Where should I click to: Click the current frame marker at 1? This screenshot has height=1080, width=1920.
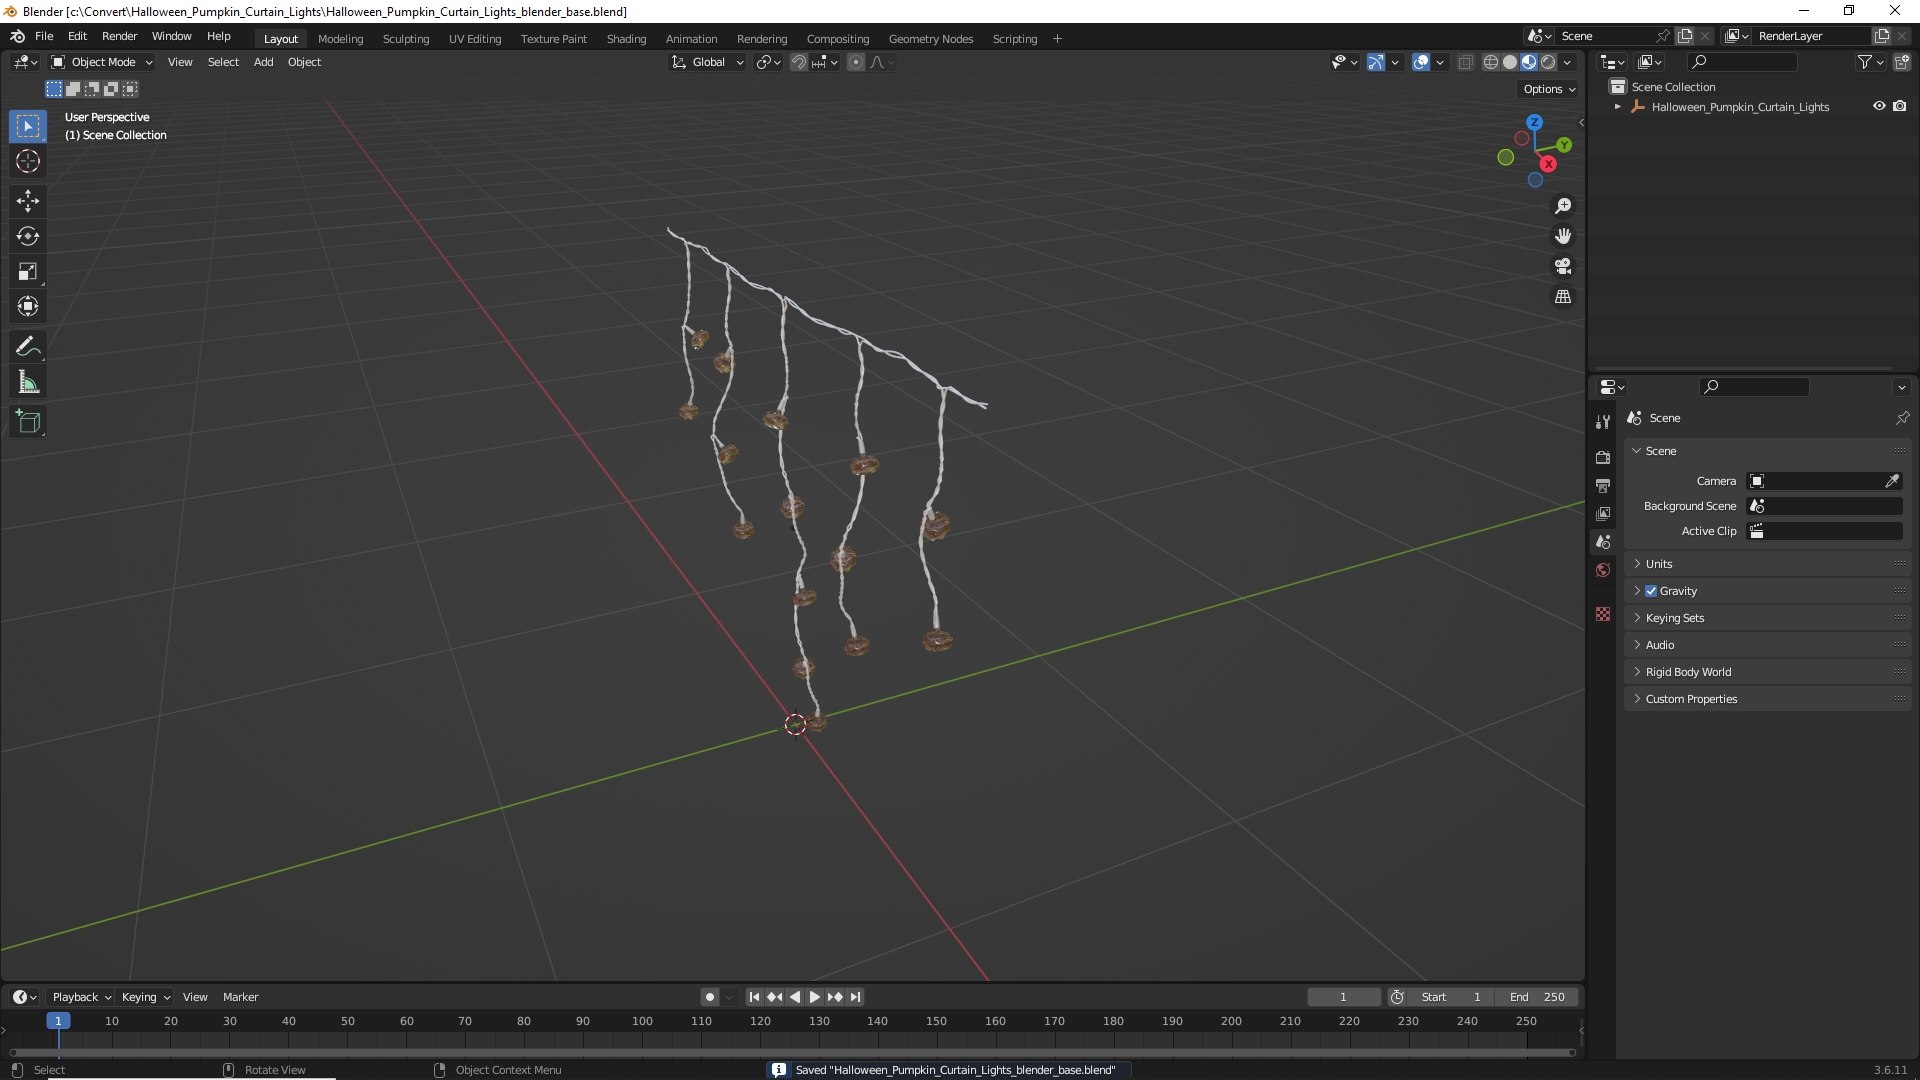tap(58, 1021)
